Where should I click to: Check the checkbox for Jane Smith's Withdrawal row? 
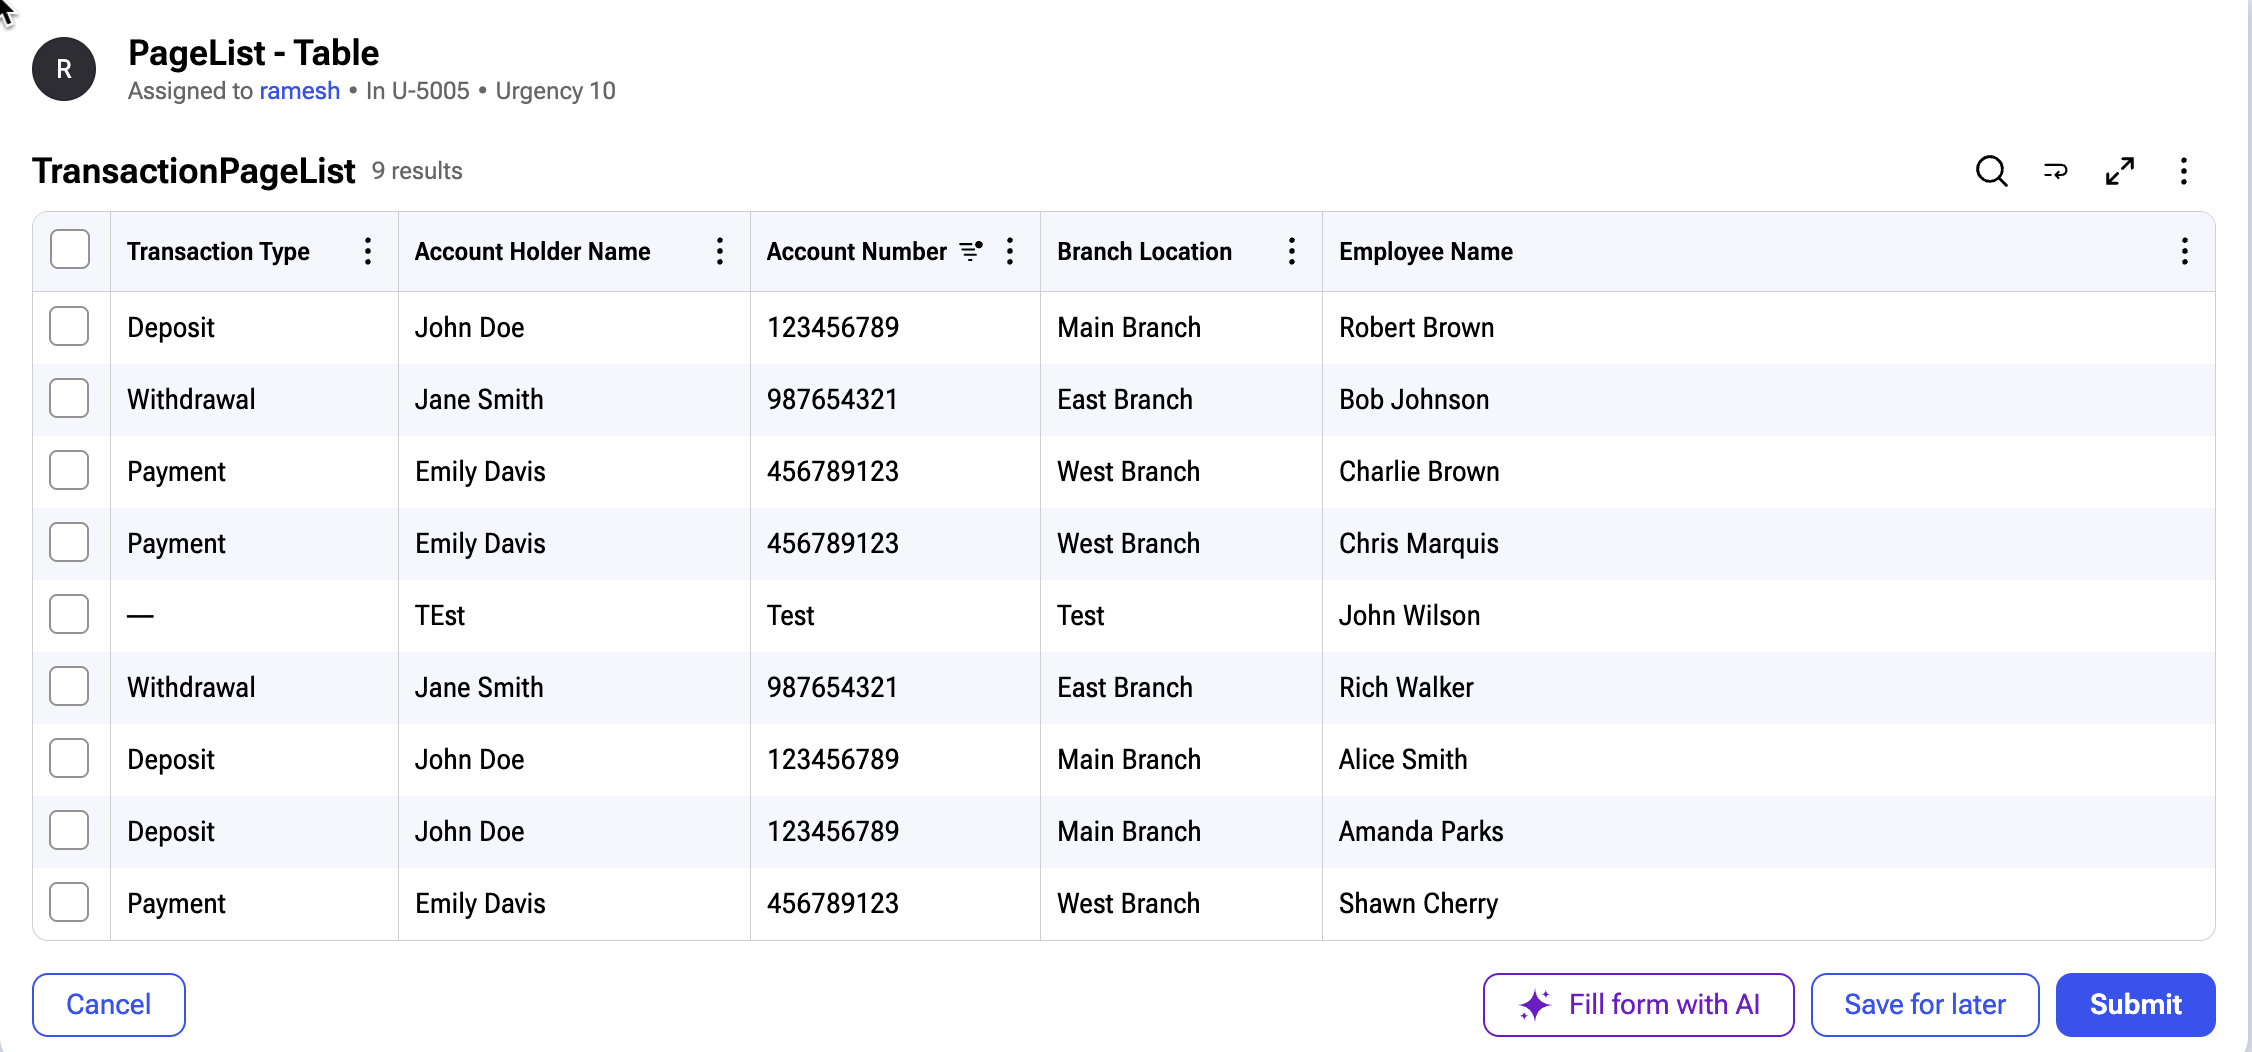tap(69, 398)
